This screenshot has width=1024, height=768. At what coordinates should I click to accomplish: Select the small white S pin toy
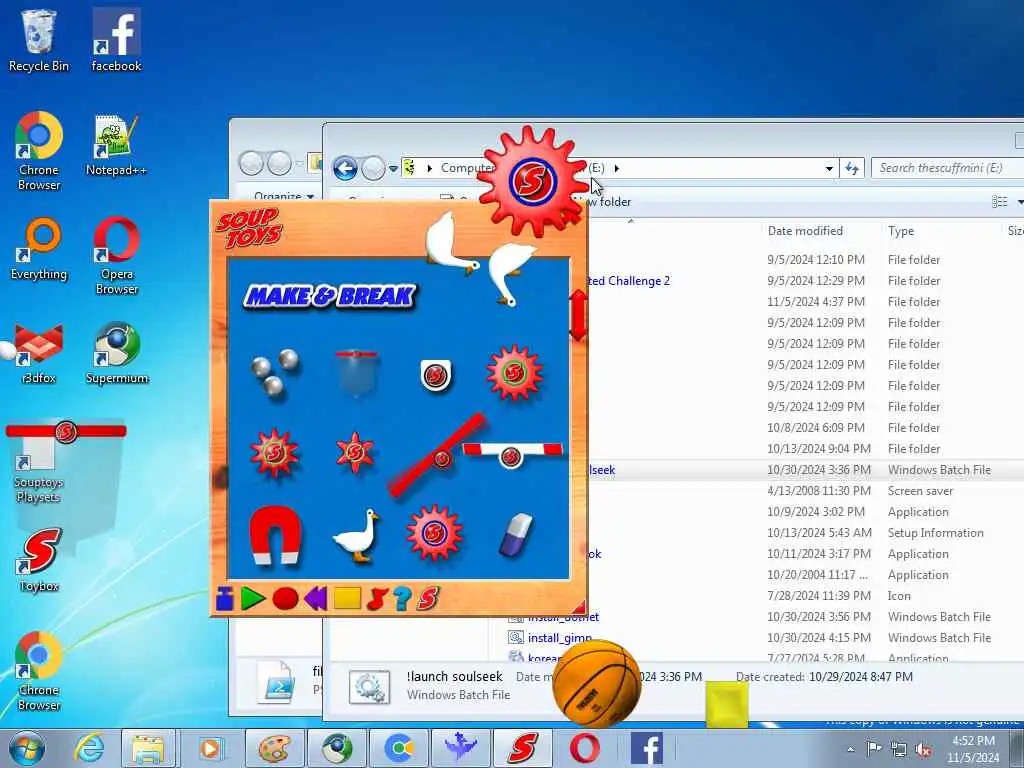pyautogui.click(x=436, y=375)
